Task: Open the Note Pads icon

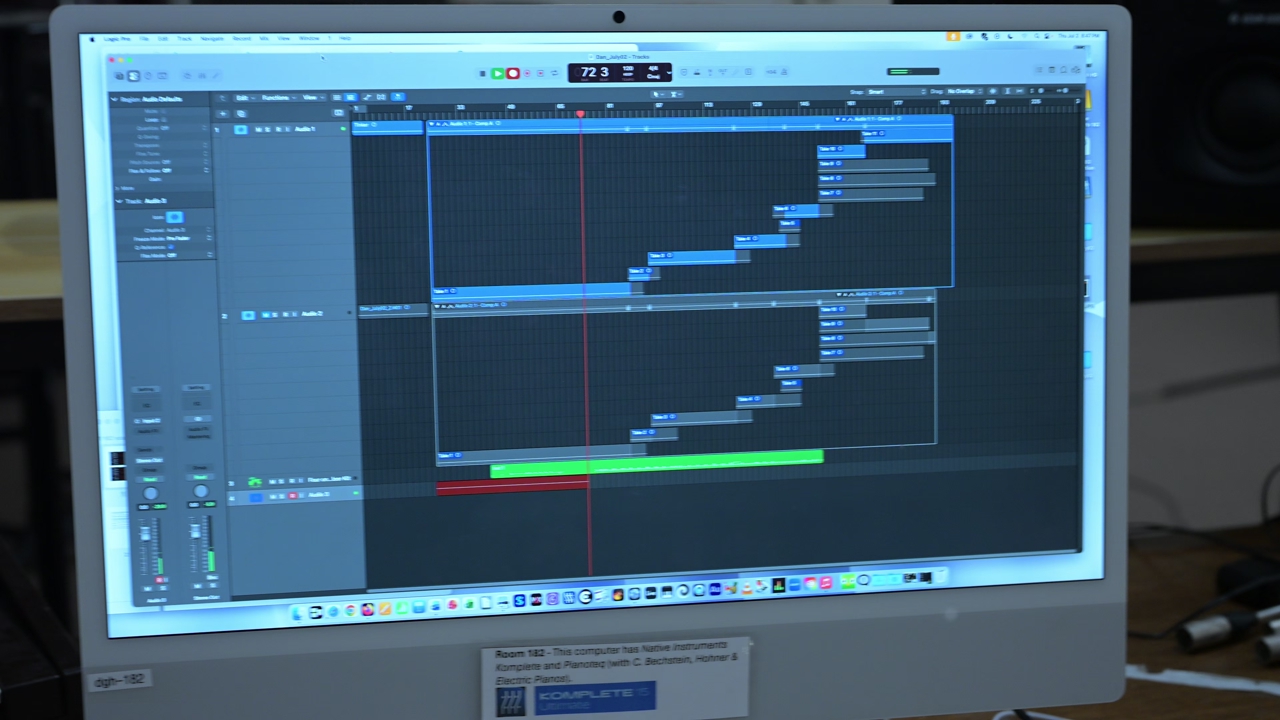Action: (x=1052, y=70)
